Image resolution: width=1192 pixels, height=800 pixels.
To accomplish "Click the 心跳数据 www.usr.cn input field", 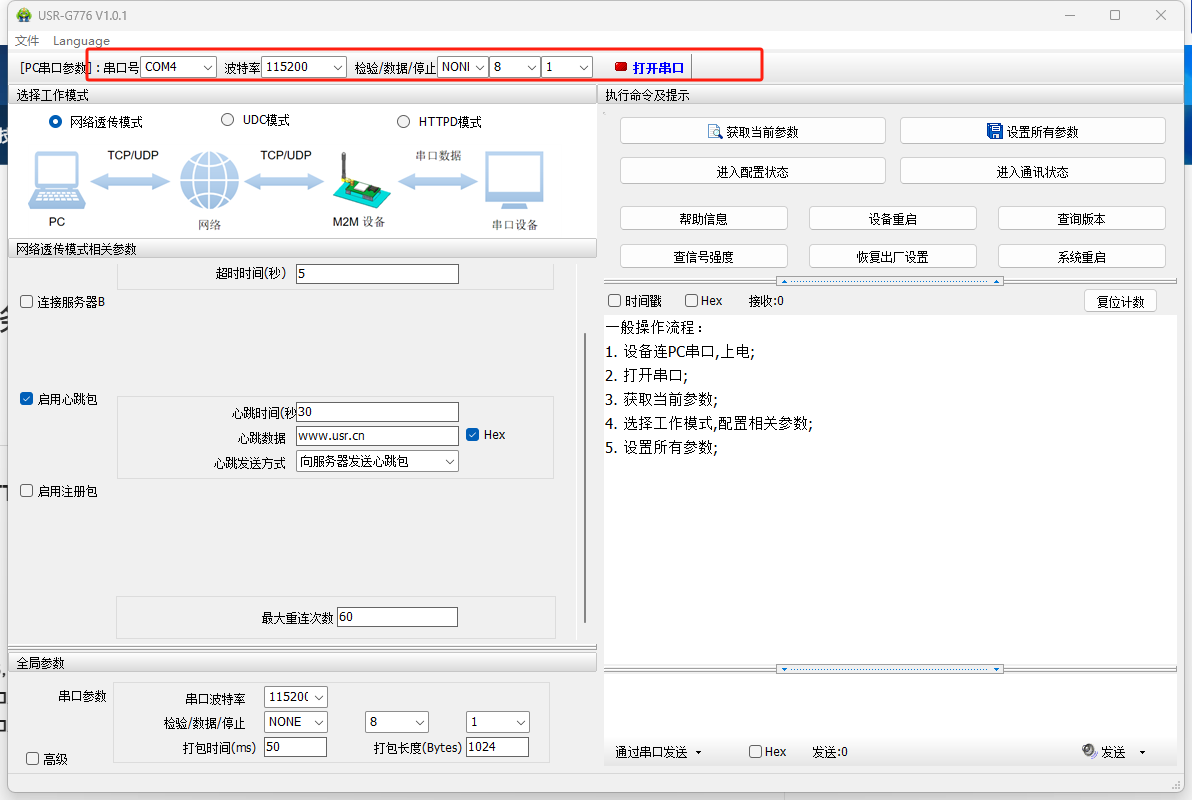I will pyautogui.click(x=377, y=436).
